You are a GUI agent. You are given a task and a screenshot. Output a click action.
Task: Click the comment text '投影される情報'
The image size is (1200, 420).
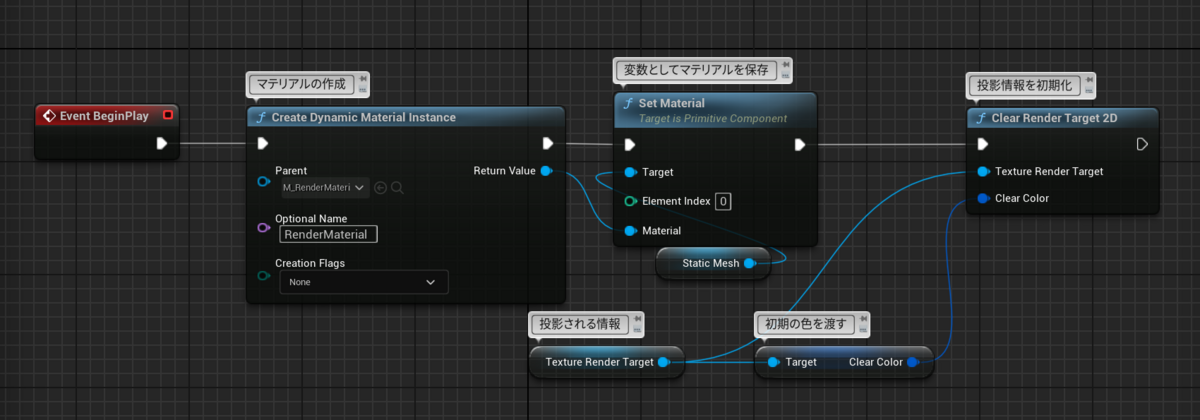pos(580,324)
